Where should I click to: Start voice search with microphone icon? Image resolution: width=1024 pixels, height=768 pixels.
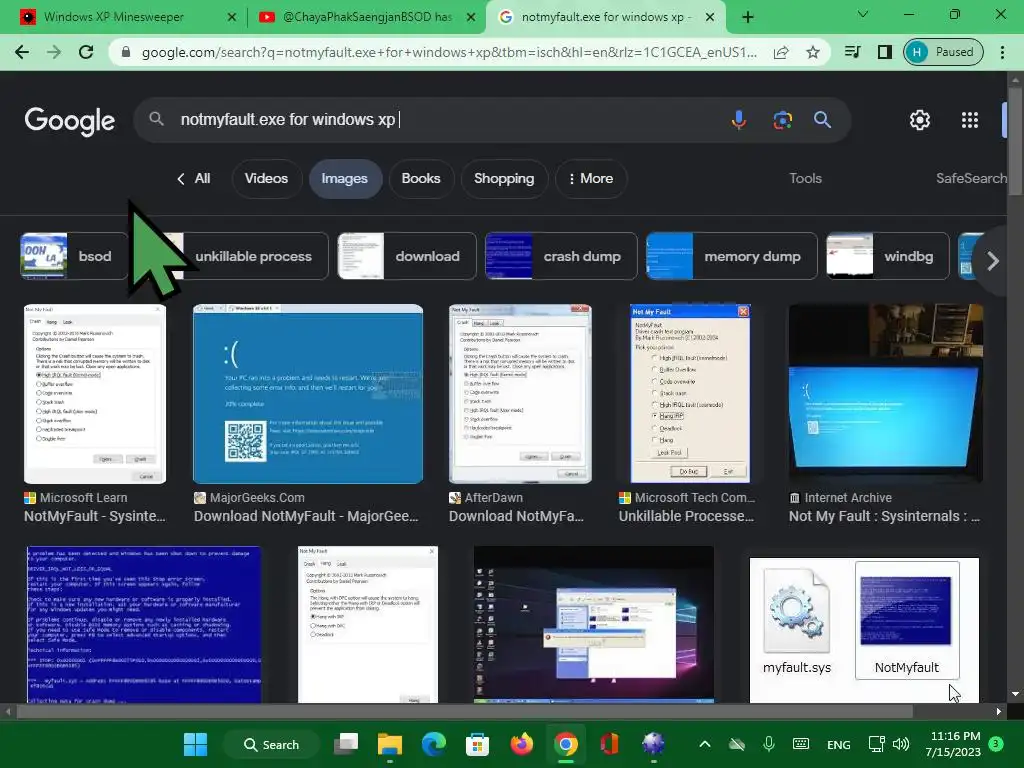pos(739,120)
